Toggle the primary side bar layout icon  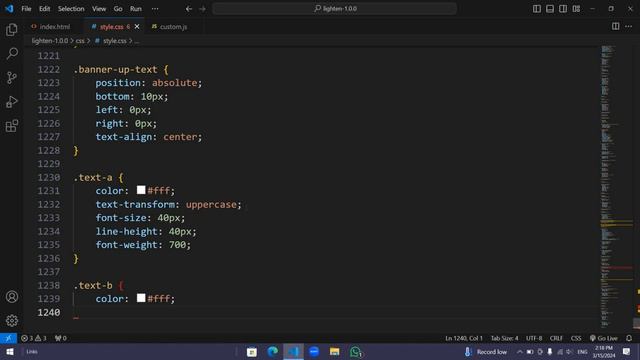pos(537,9)
